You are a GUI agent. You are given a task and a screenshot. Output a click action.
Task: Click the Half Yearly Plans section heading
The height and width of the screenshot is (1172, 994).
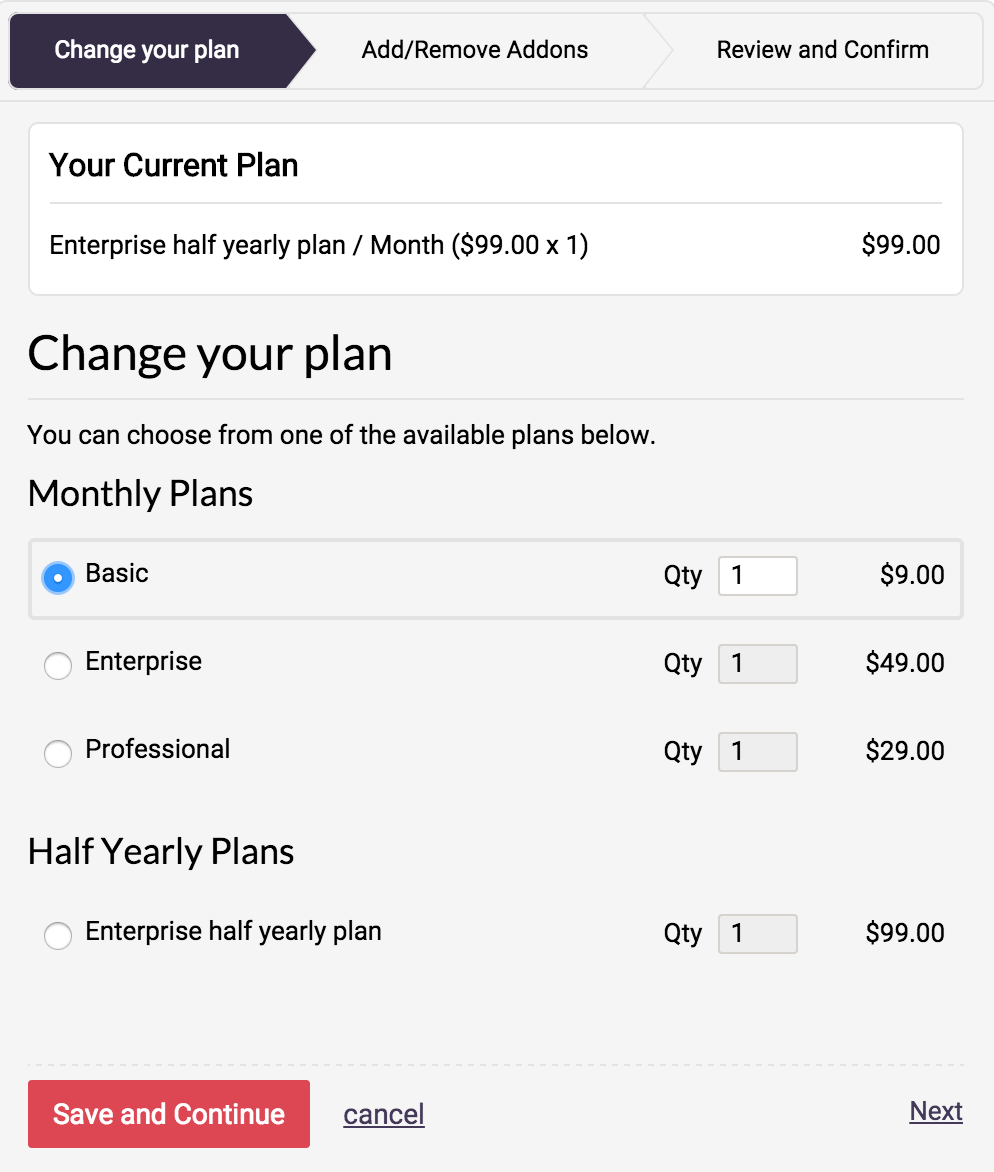point(161,852)
